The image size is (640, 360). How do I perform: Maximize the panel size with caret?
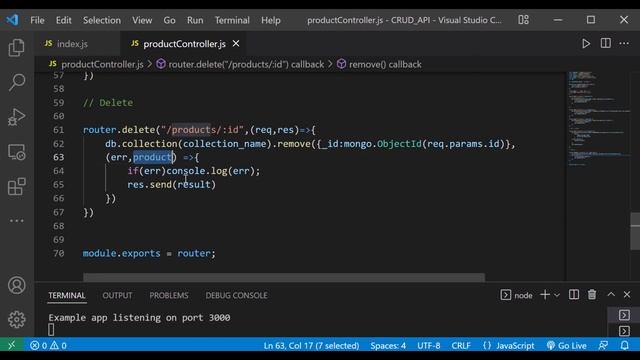pyautogui.click(x=611, y=294)
